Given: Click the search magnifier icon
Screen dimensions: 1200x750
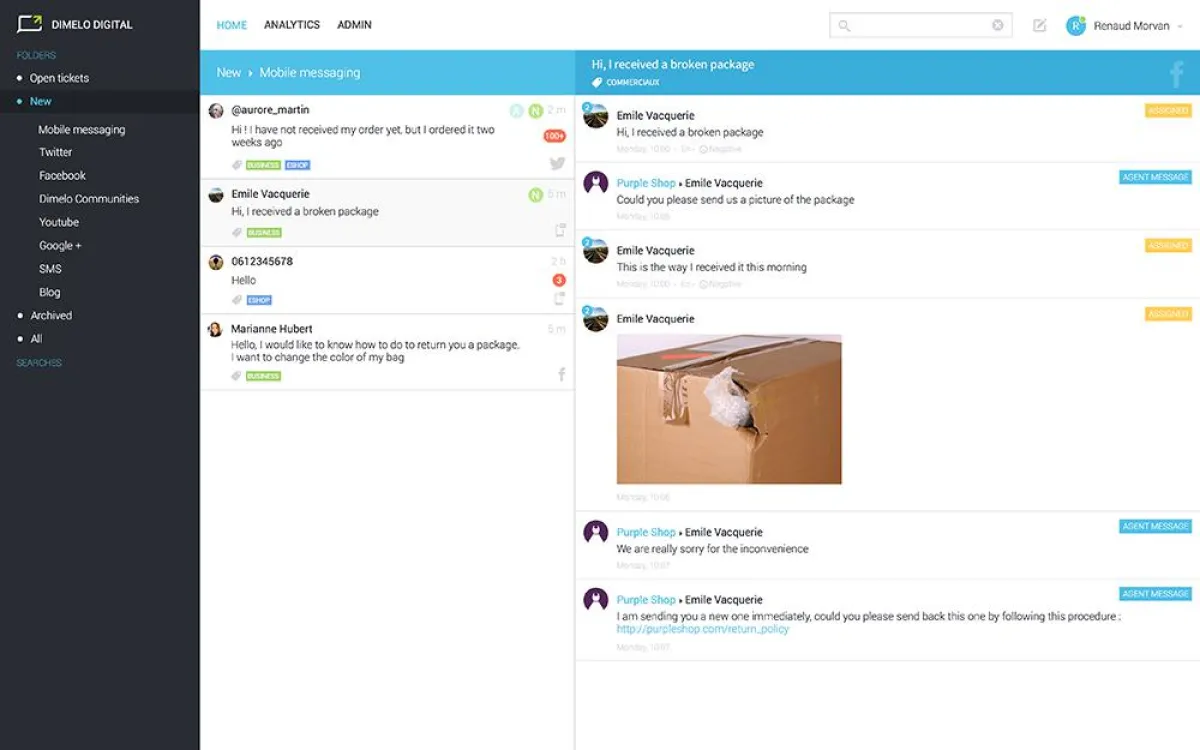Looking at the screenshot, I should point(844,26).
